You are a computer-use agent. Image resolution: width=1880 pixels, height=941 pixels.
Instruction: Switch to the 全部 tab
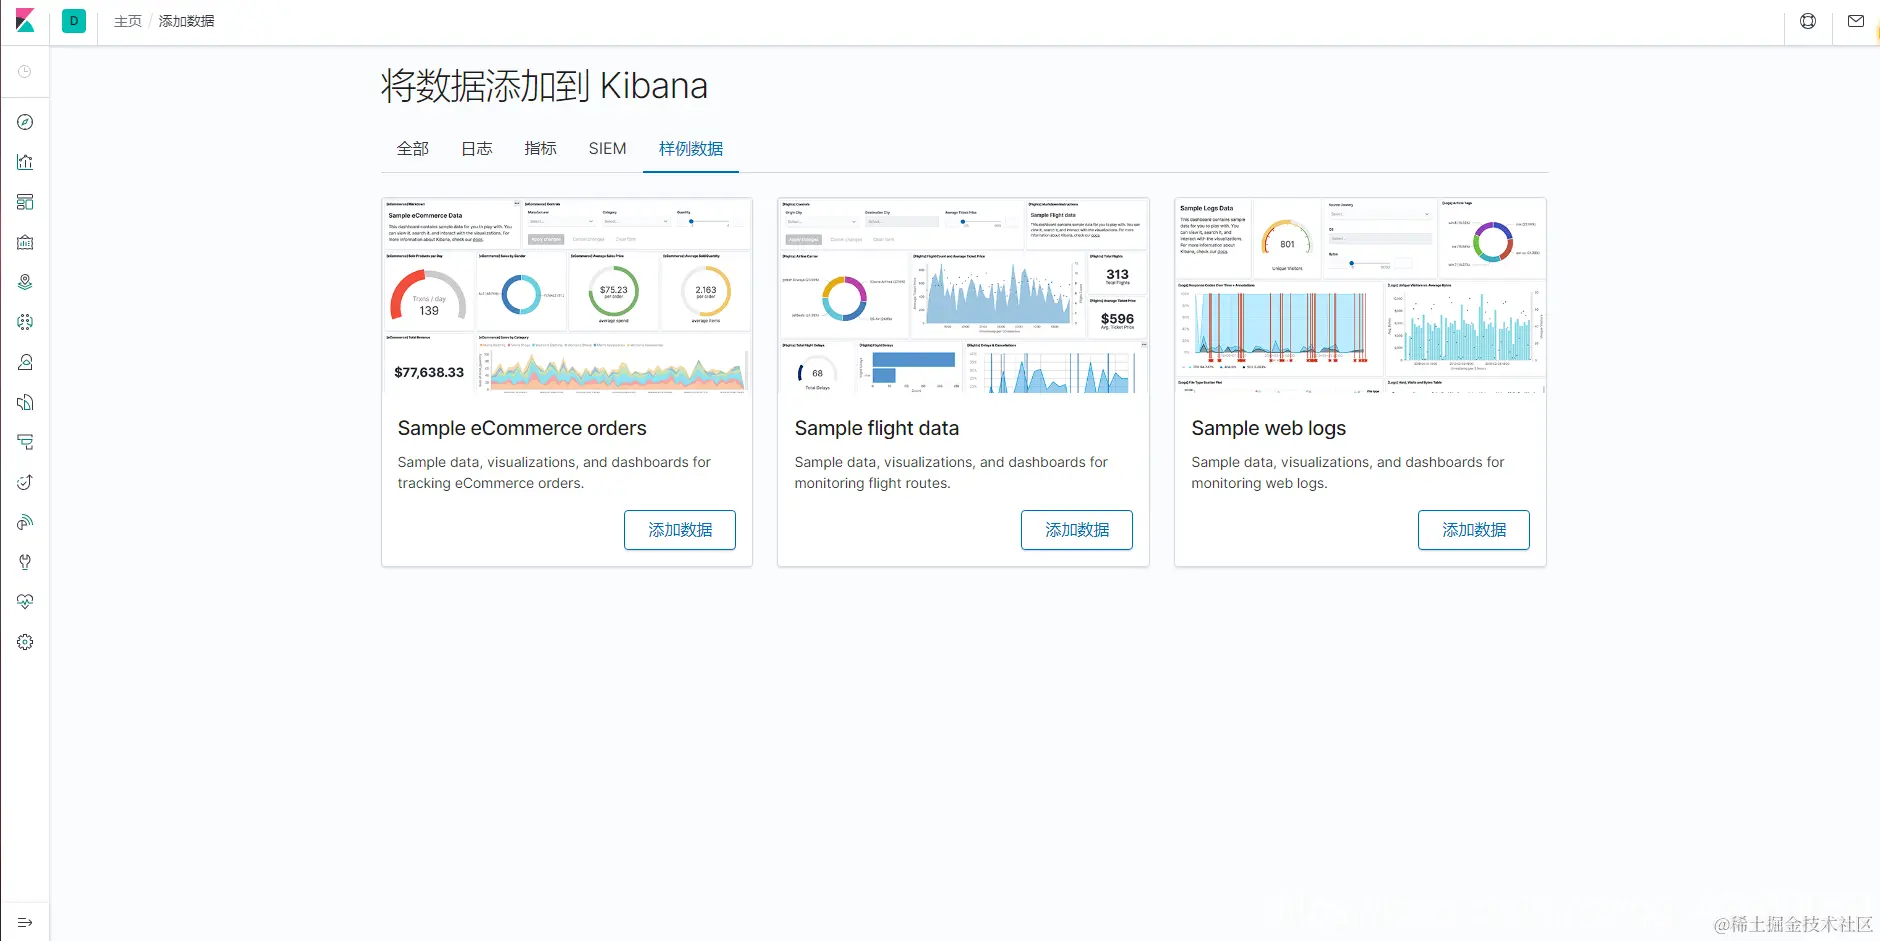point(413,149)
